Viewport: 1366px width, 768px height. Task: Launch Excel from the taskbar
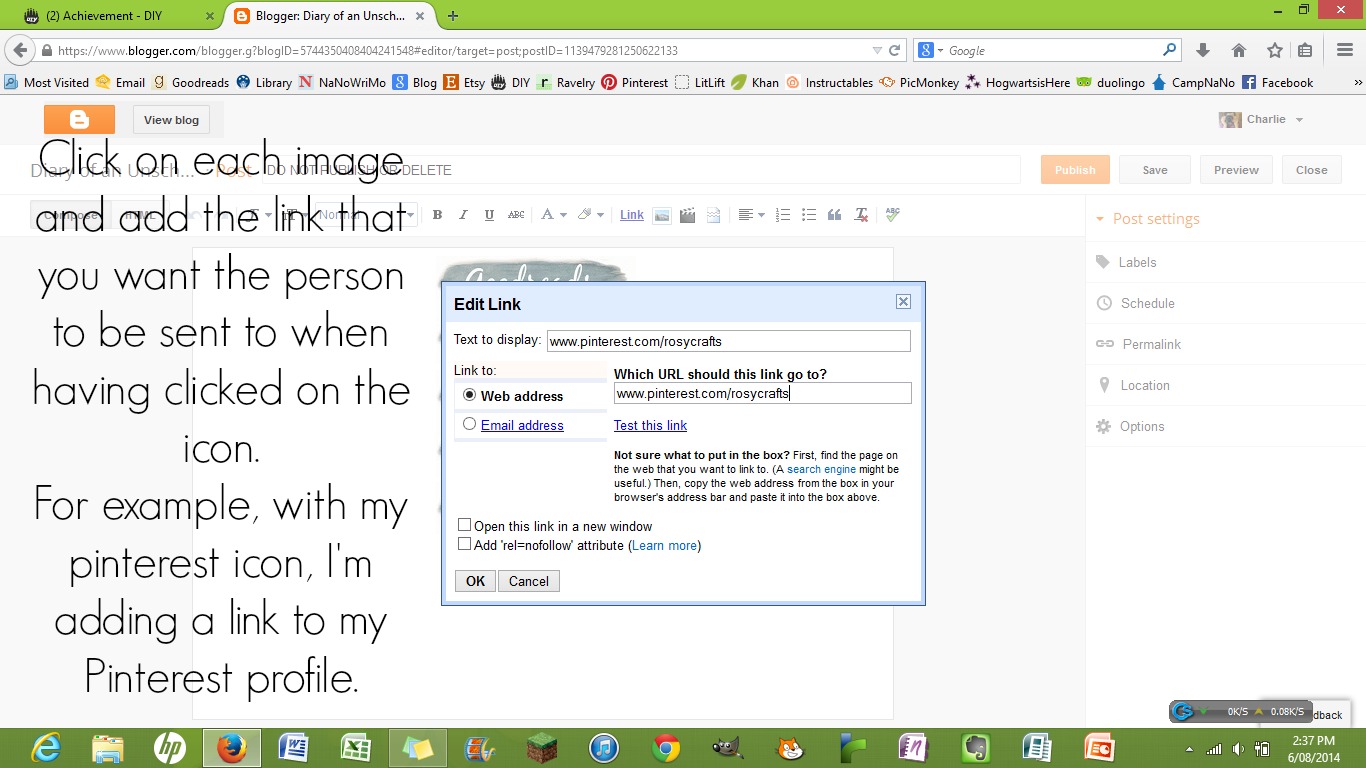pos(356,748)
